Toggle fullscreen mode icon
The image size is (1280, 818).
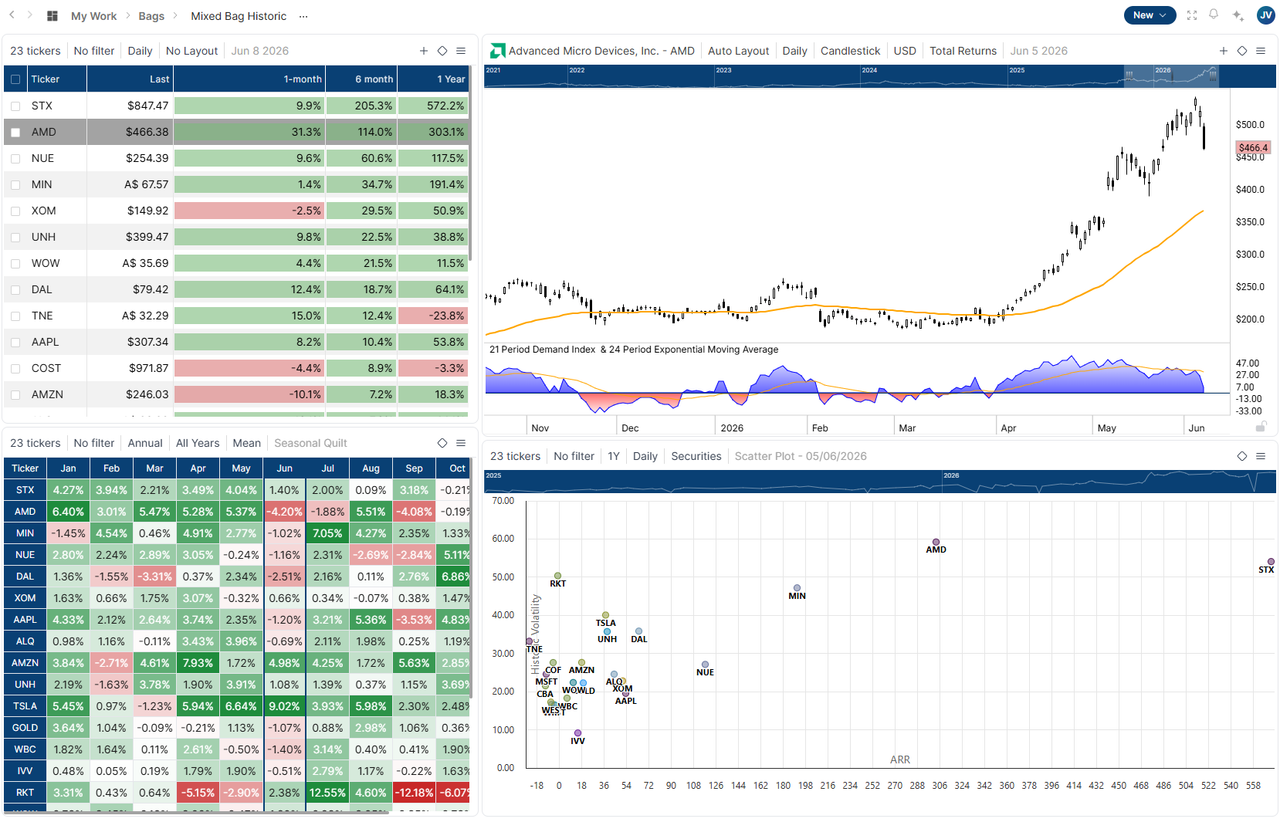pyautogui.click(x=1191, y=15)
